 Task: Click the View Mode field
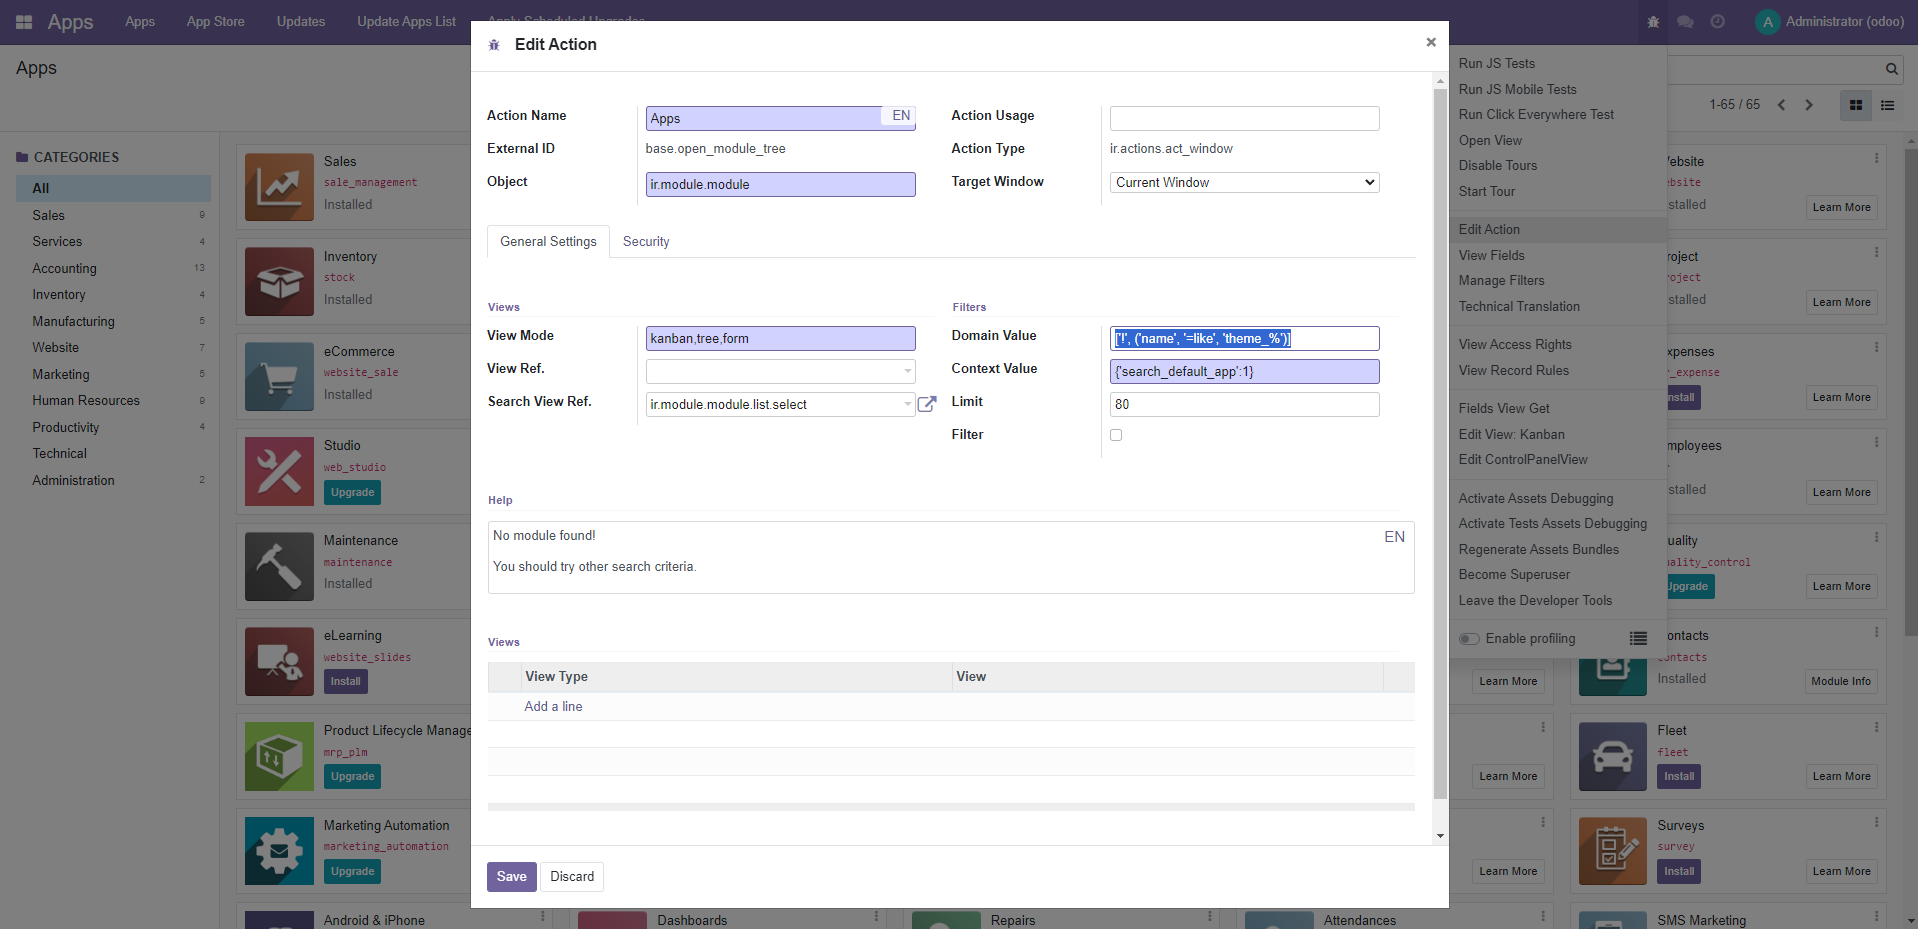click(780, 338)
